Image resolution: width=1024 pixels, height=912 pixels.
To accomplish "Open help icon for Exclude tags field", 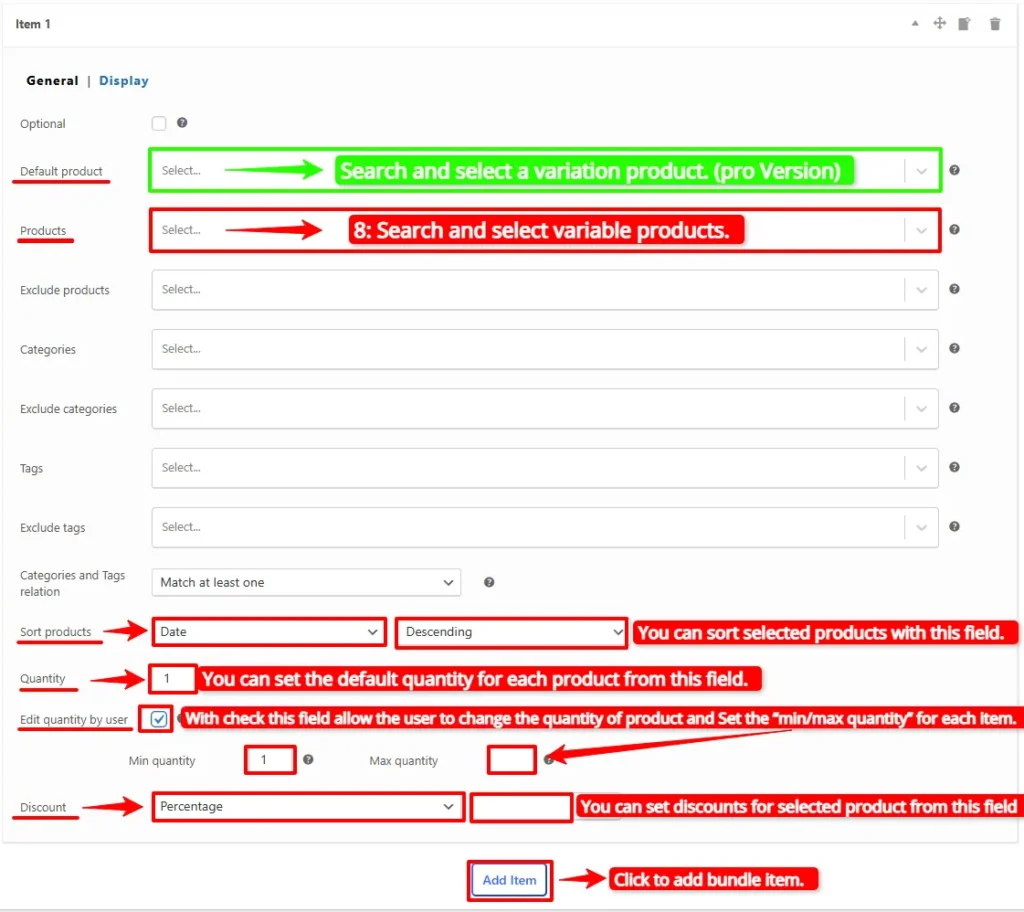I will click(x=954, y=527).
